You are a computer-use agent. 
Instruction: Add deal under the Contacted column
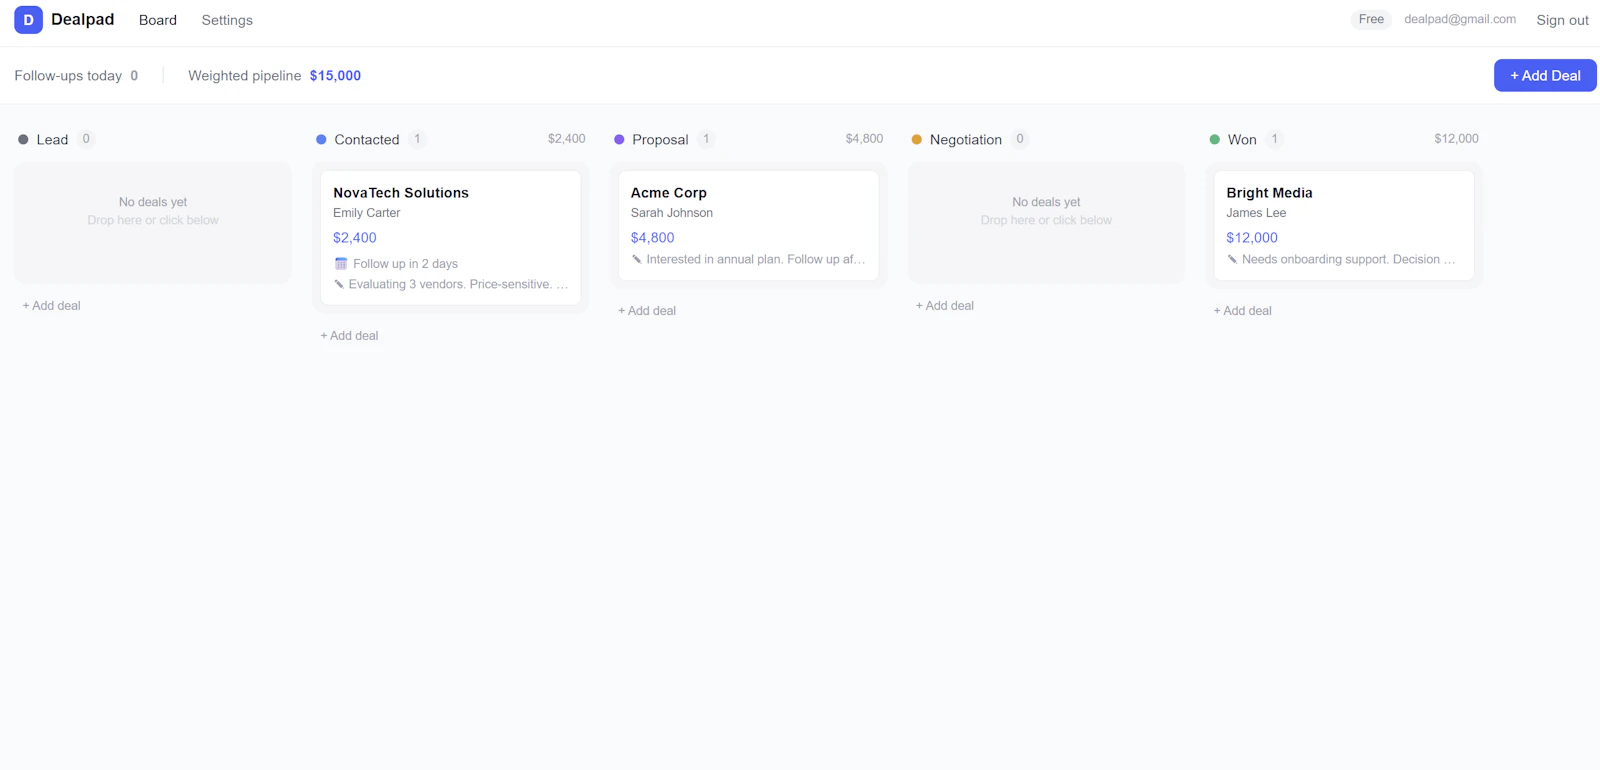(349, 336)
